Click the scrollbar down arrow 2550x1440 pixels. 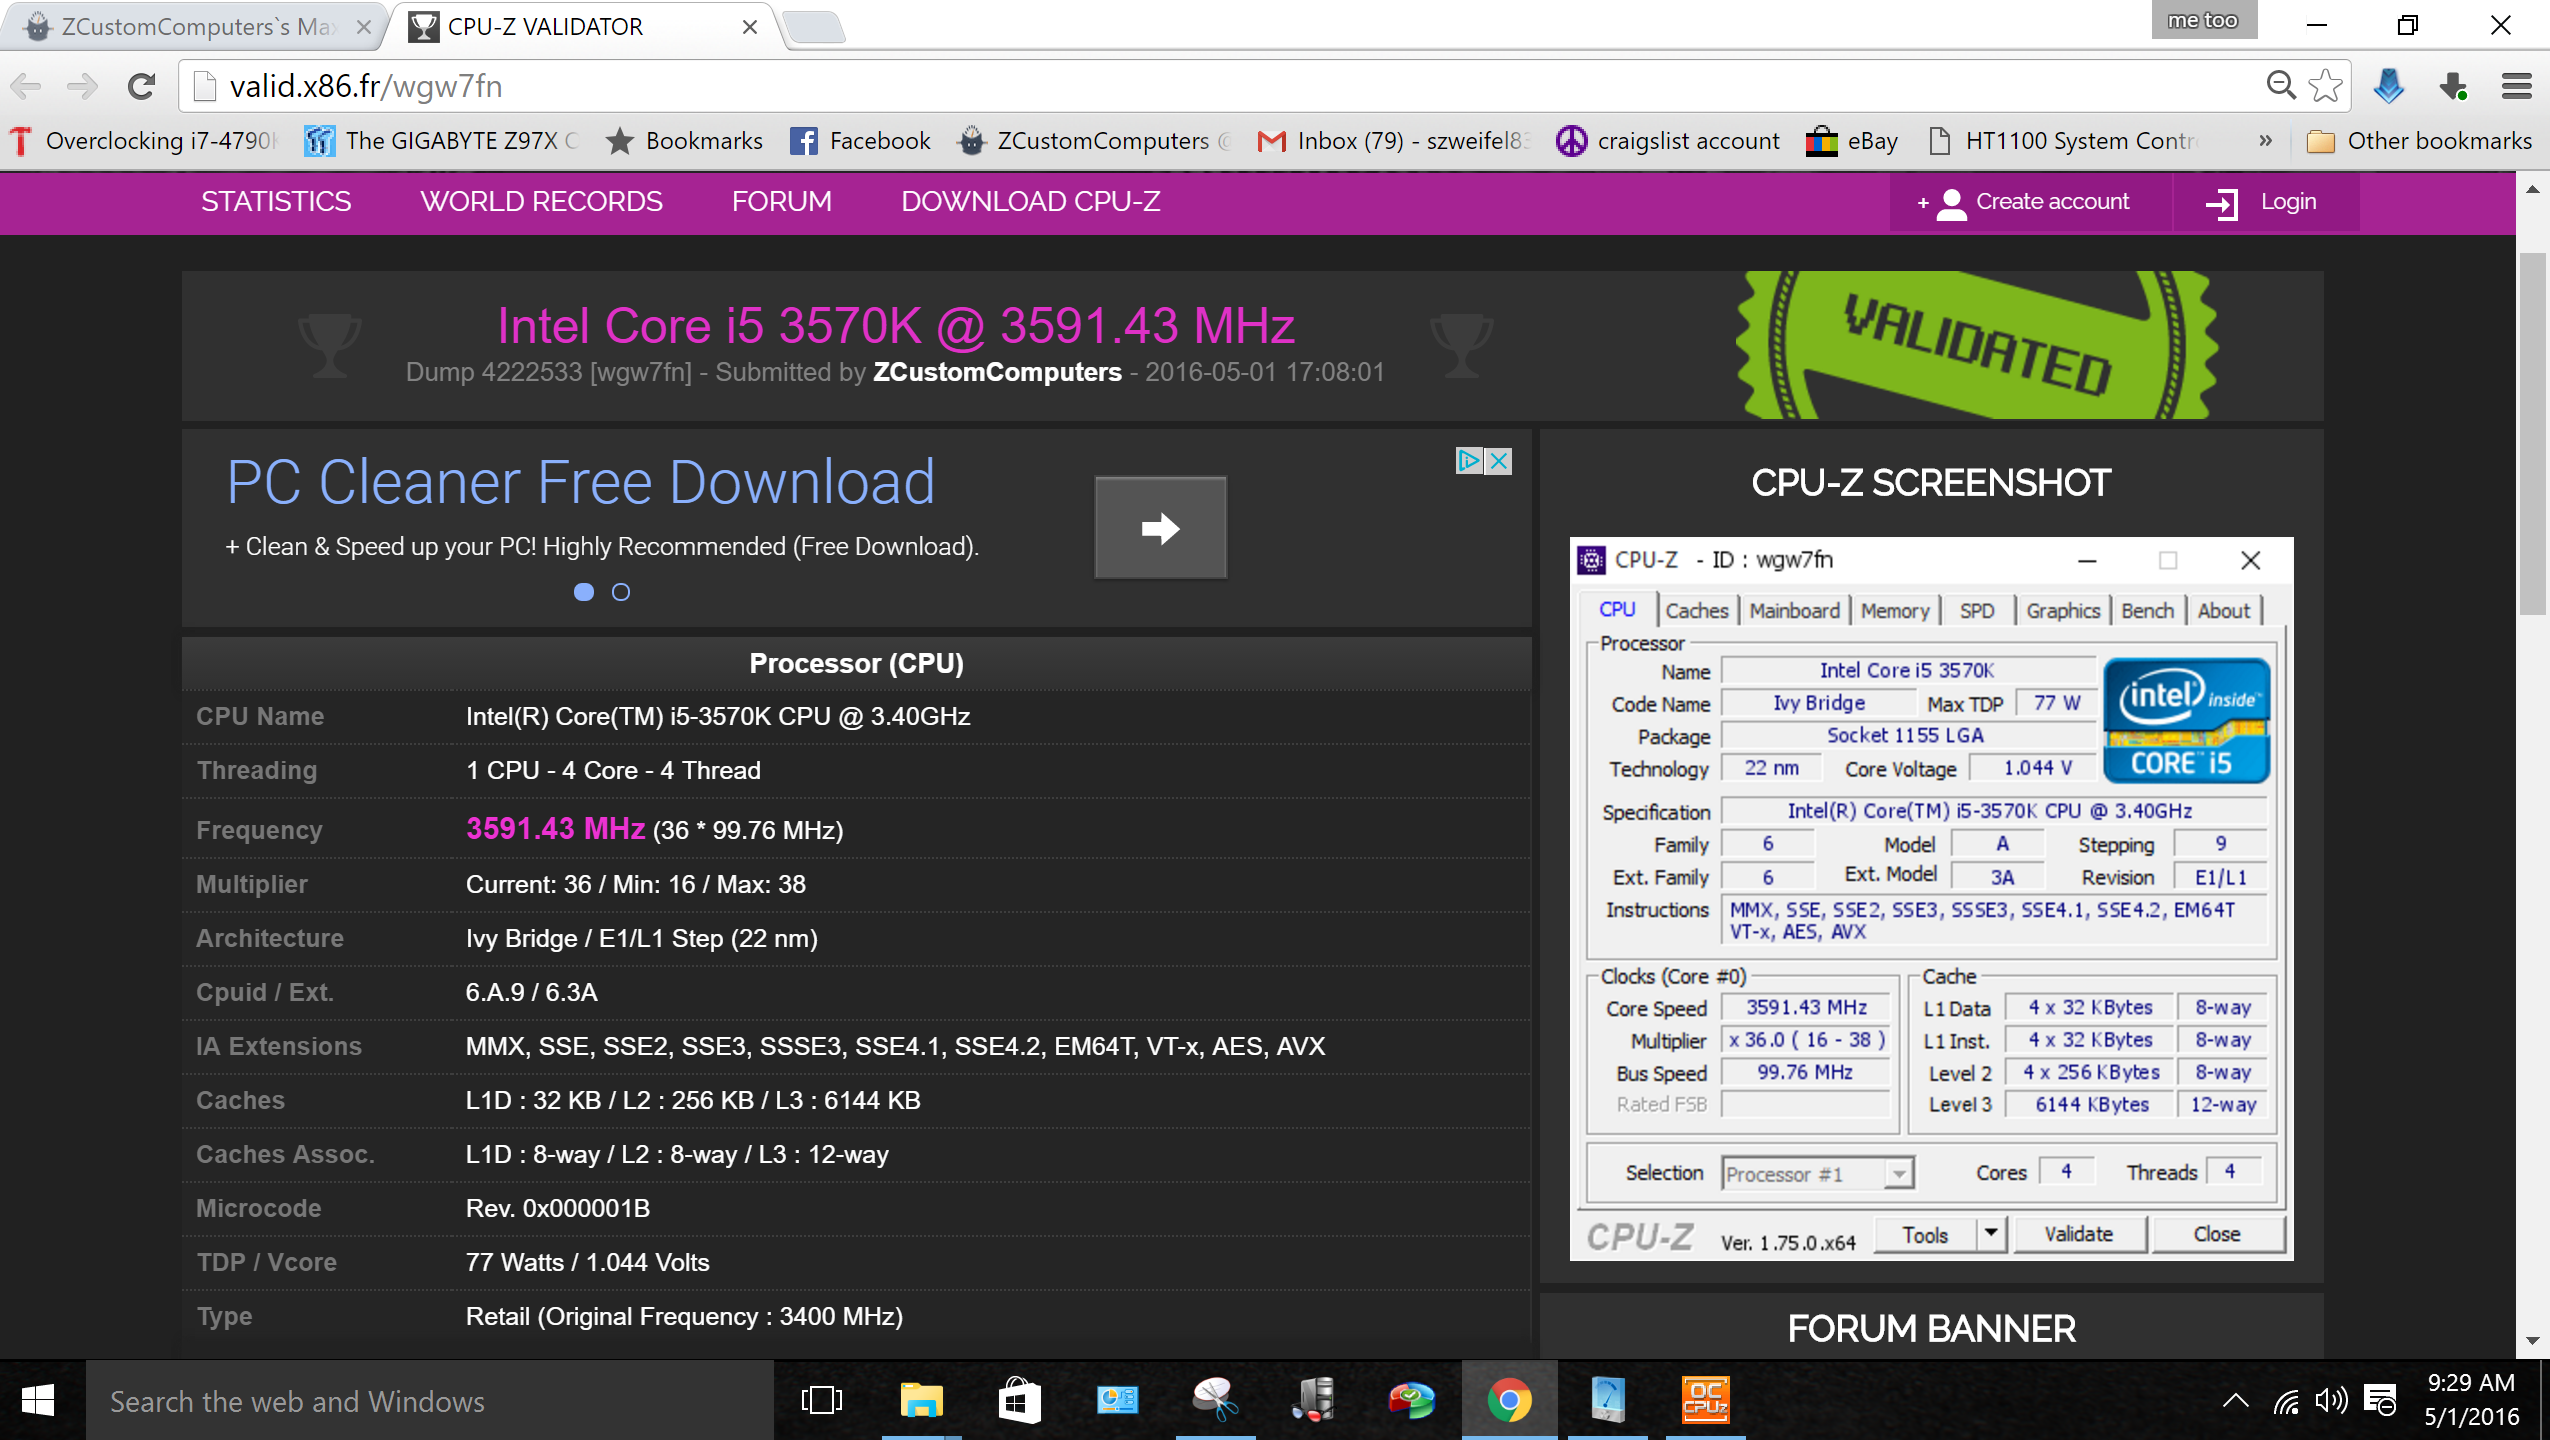tap(2532, 1341)
